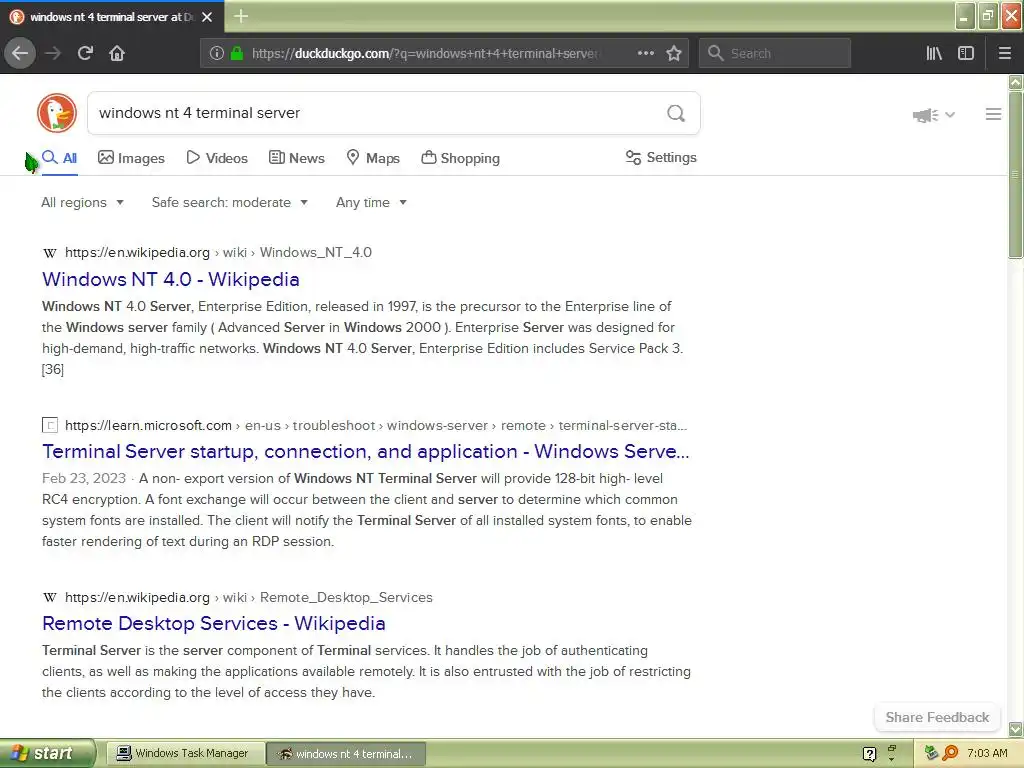Click the learn.microsoft.com result favicon

(50, 425)
